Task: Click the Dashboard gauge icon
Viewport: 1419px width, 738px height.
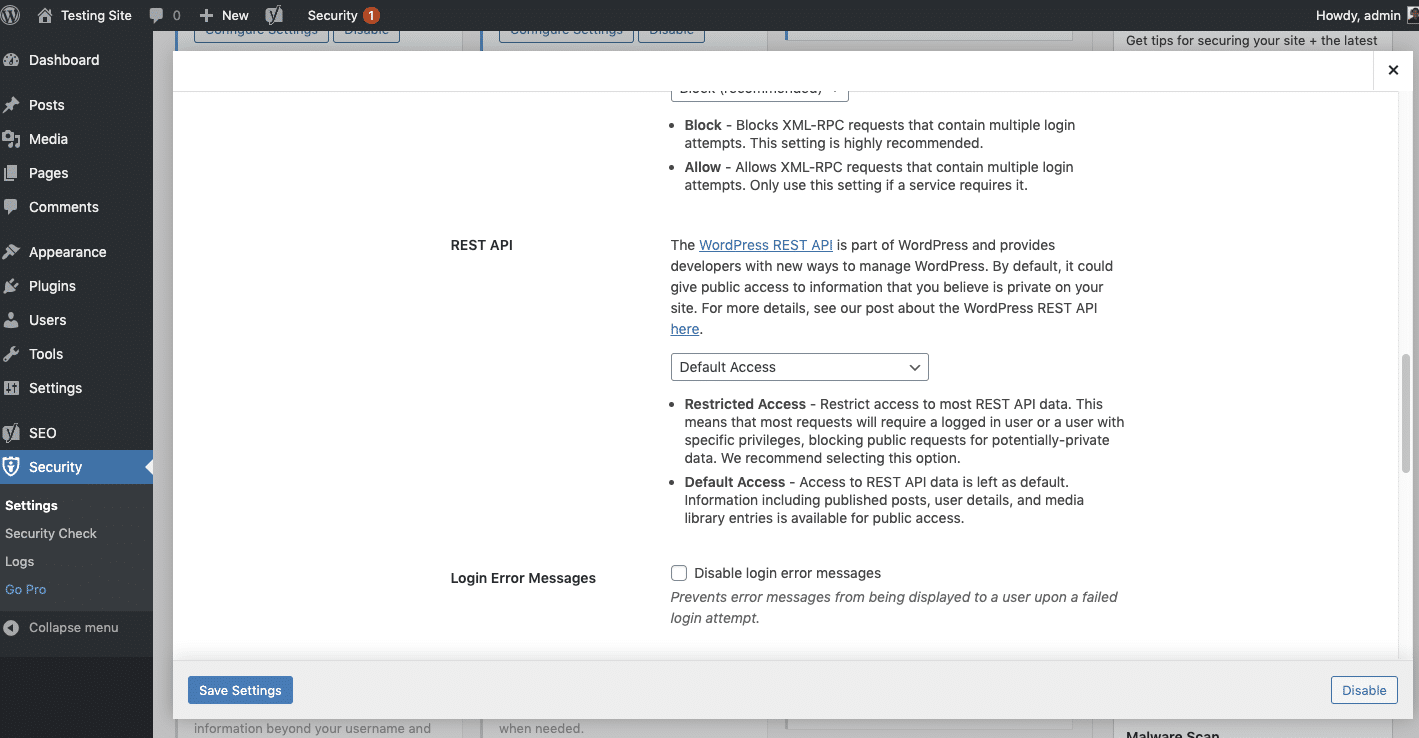Action: 12,60
